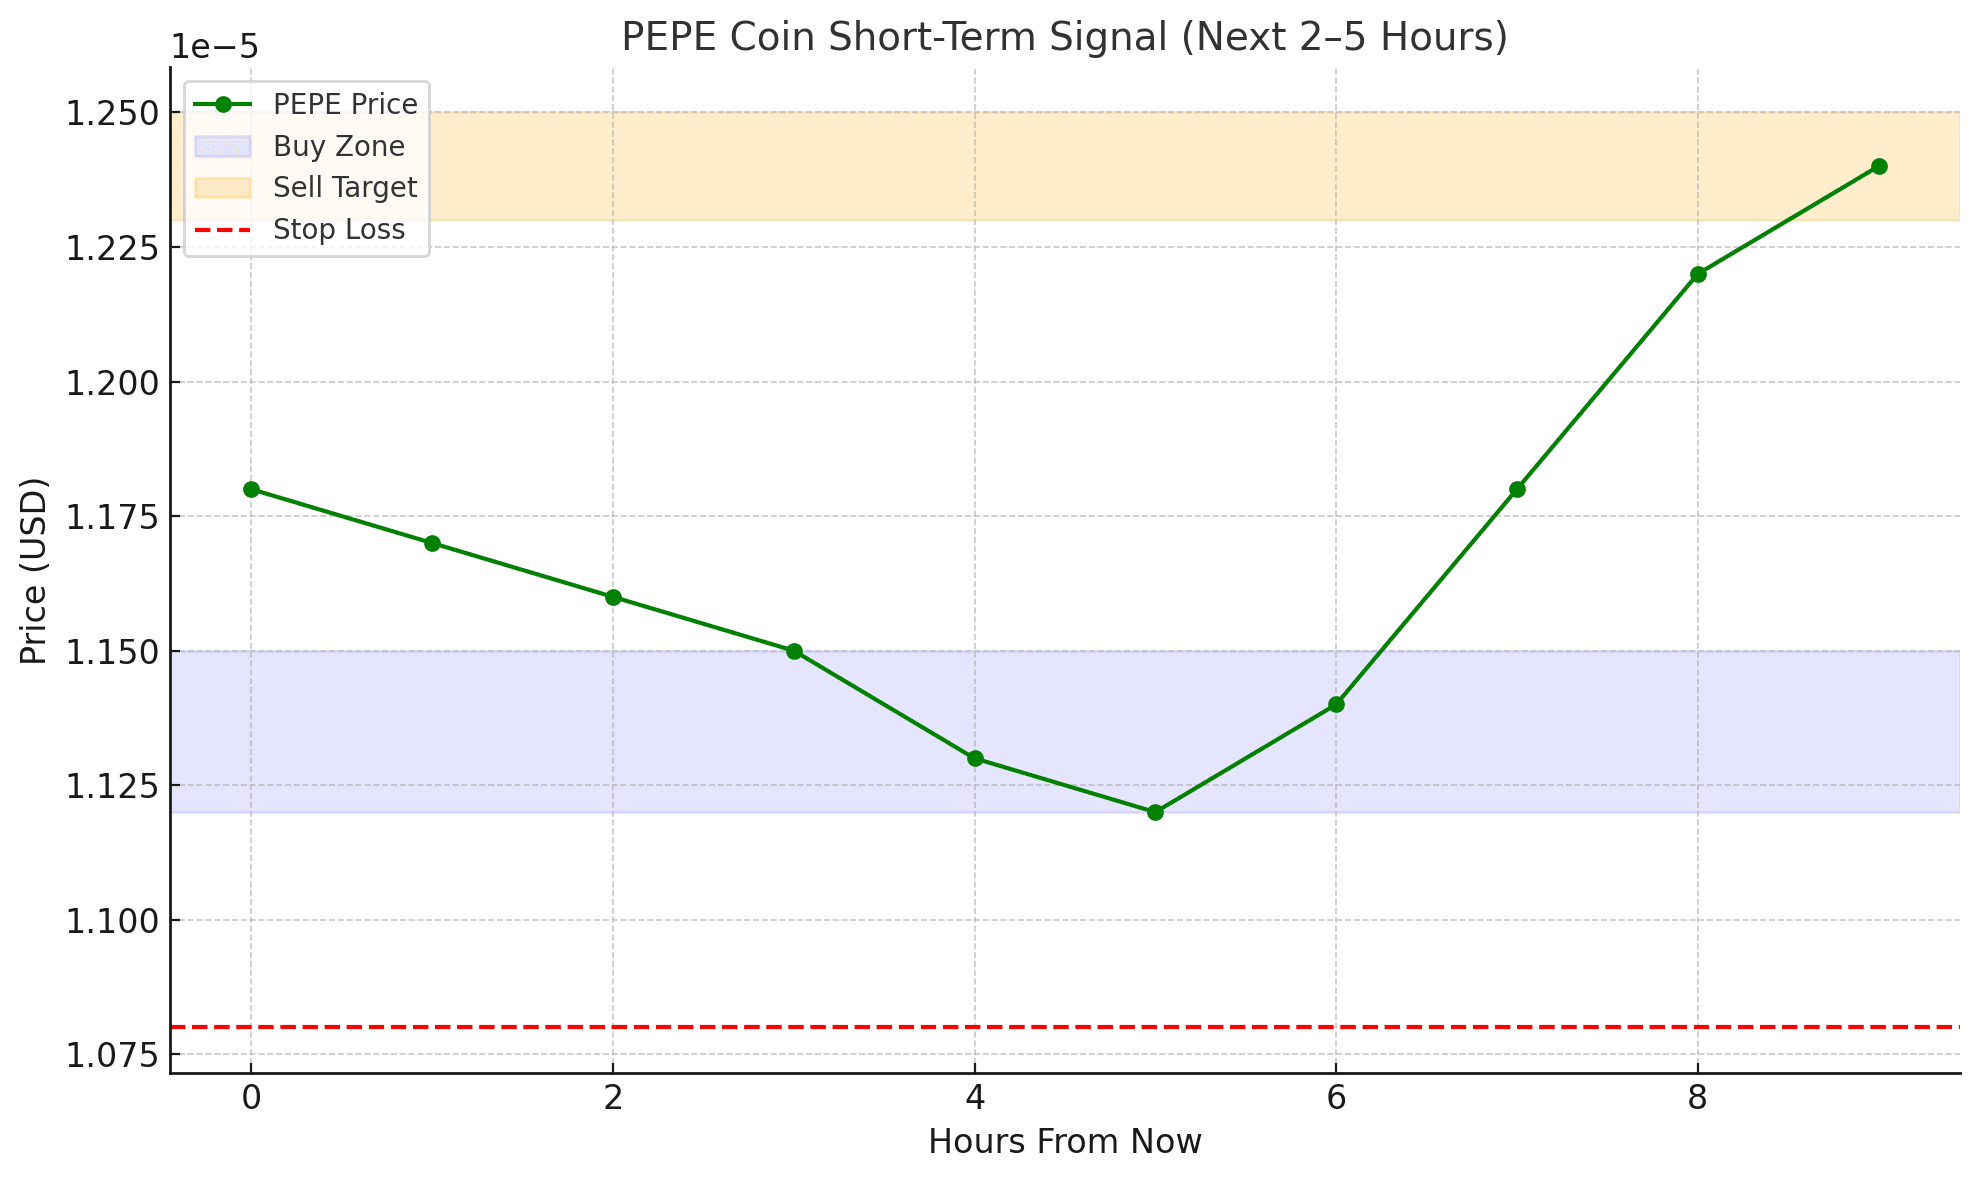Click the Buy Zone legend color patch

point(223,147)
